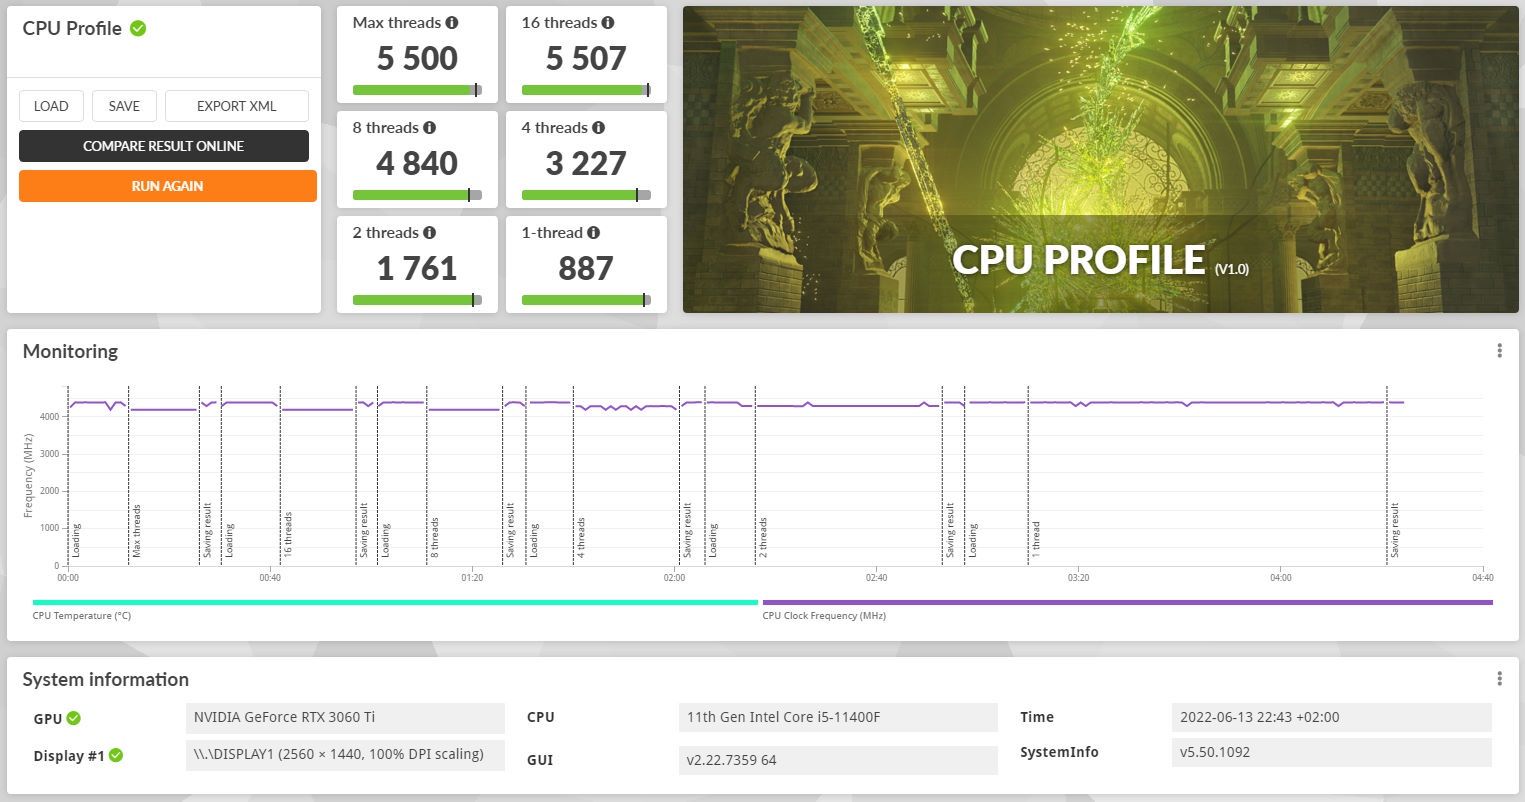Click the 1-thread score 887

click(586, 268)
